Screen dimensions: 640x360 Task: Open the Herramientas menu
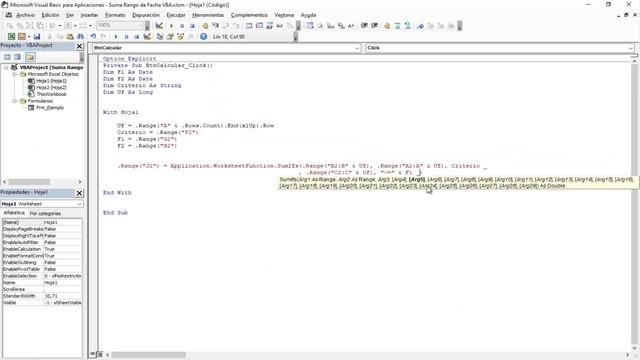click(x=208, y=15)
